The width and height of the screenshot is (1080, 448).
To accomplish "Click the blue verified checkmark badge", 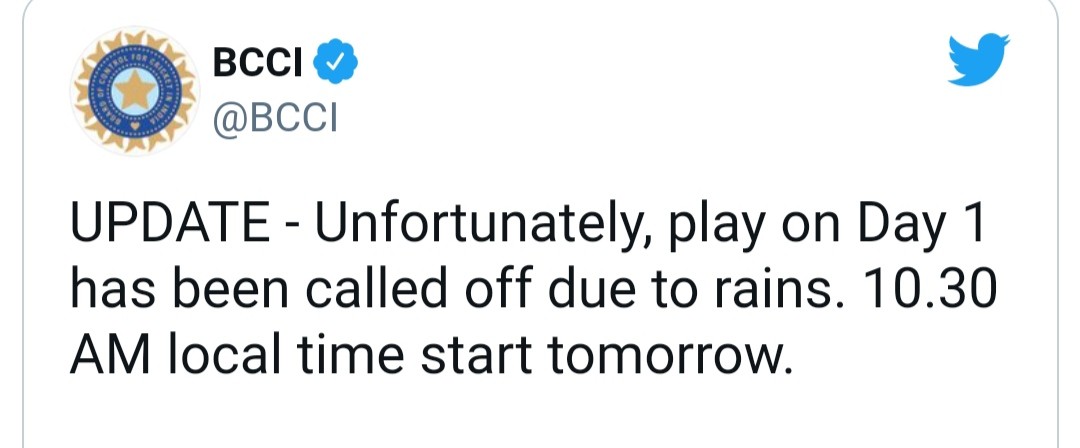I will point(335,62).
